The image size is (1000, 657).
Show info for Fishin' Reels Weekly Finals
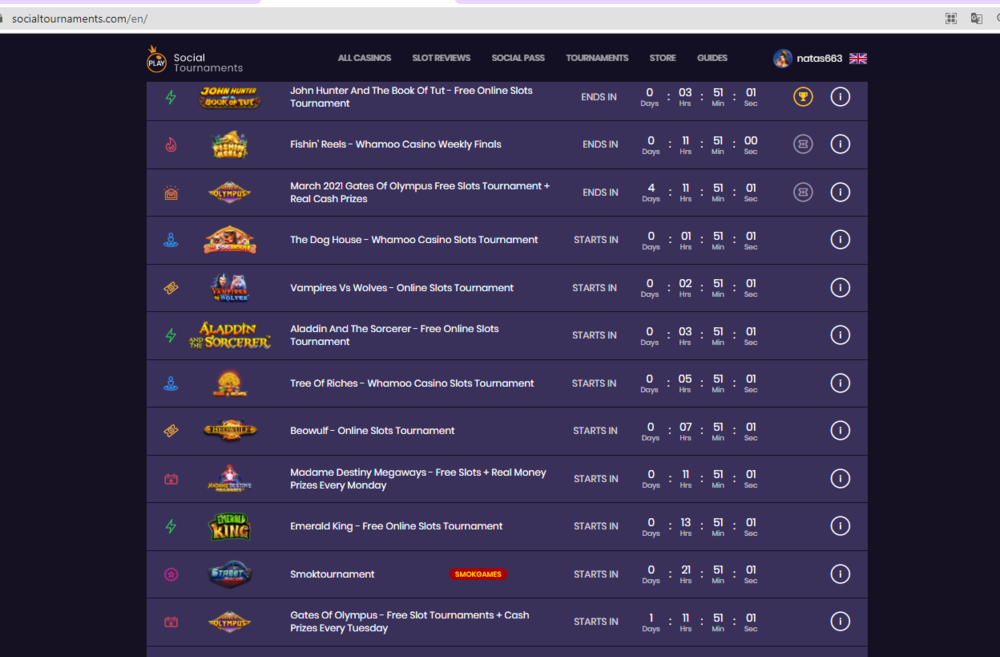(x=840, y=144)
